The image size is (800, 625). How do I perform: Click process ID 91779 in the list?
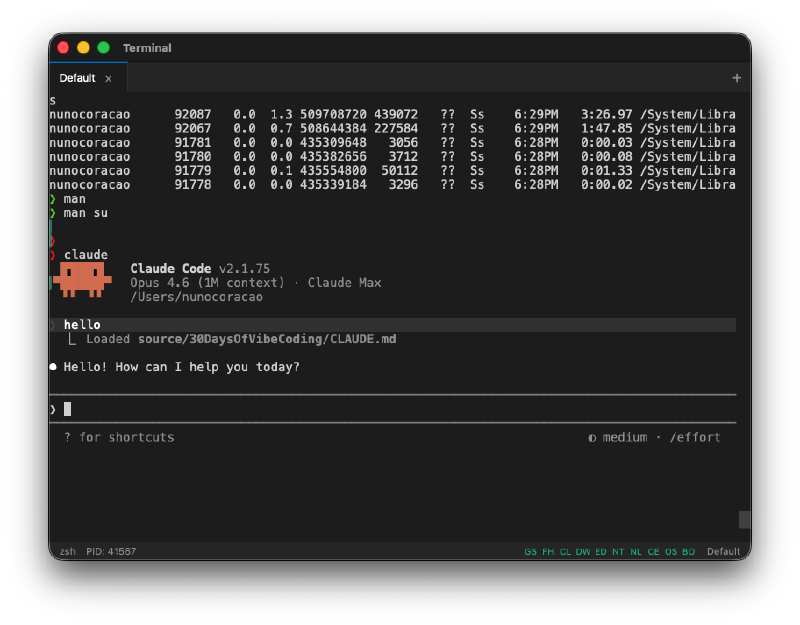(x=192, y=170)
